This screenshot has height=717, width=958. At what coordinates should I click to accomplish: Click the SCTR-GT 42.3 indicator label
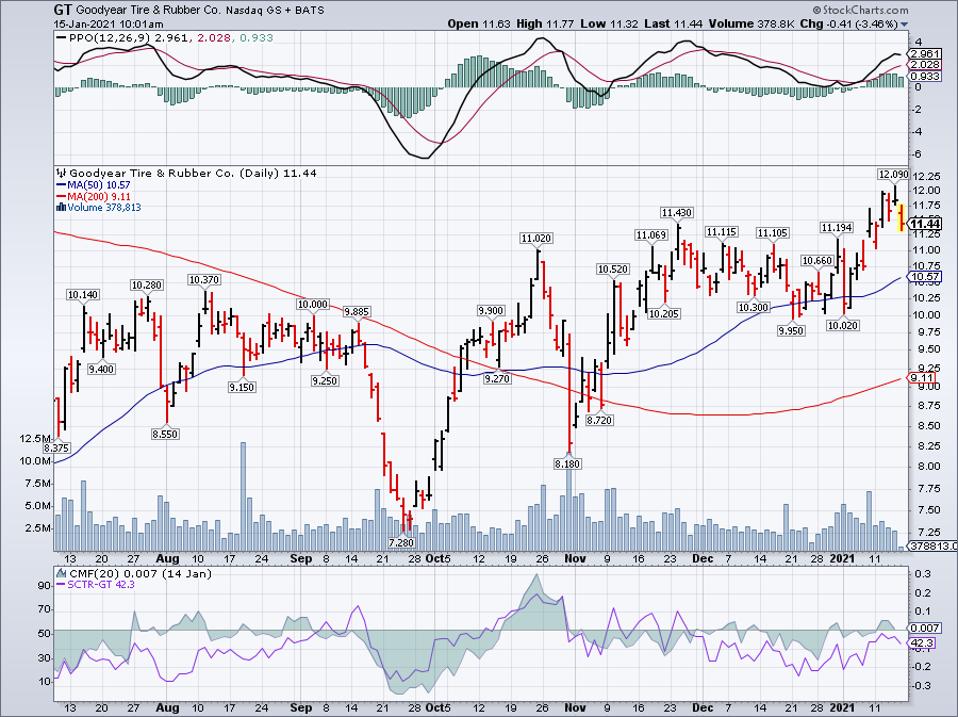(101, 584)
